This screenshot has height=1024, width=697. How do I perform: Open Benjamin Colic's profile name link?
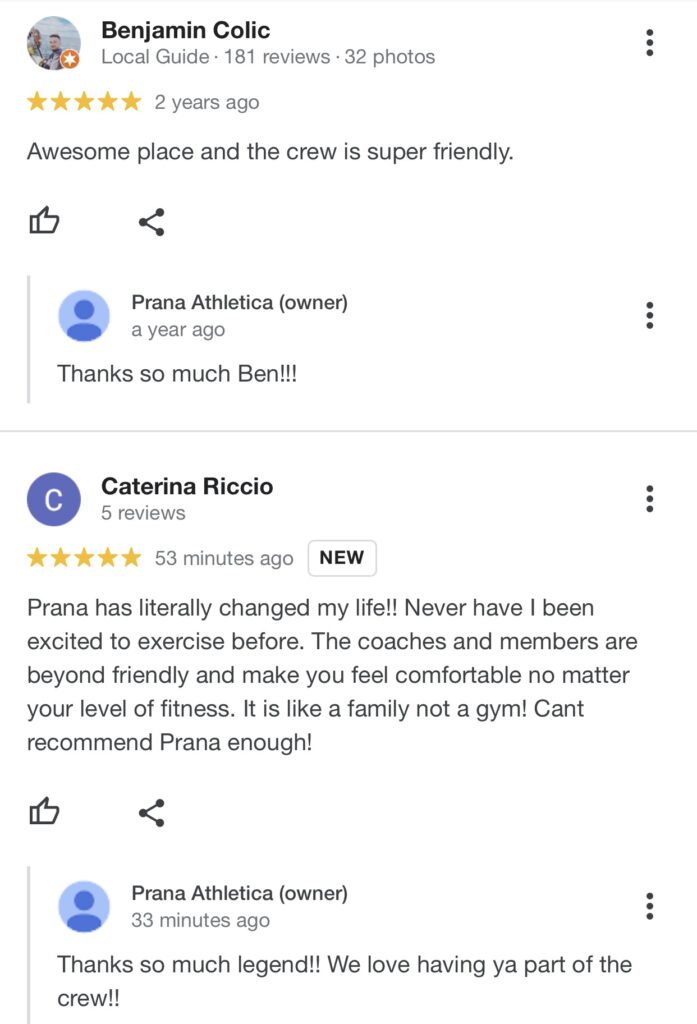click(186, 30)
